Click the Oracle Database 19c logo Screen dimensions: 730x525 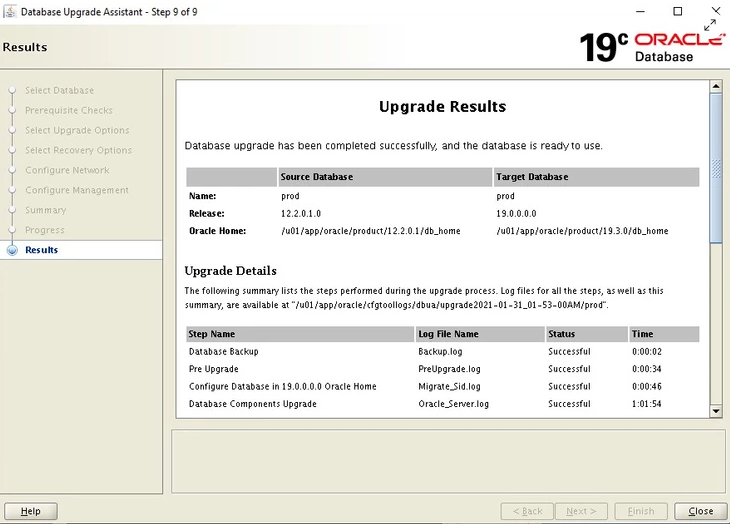point(652,47)
